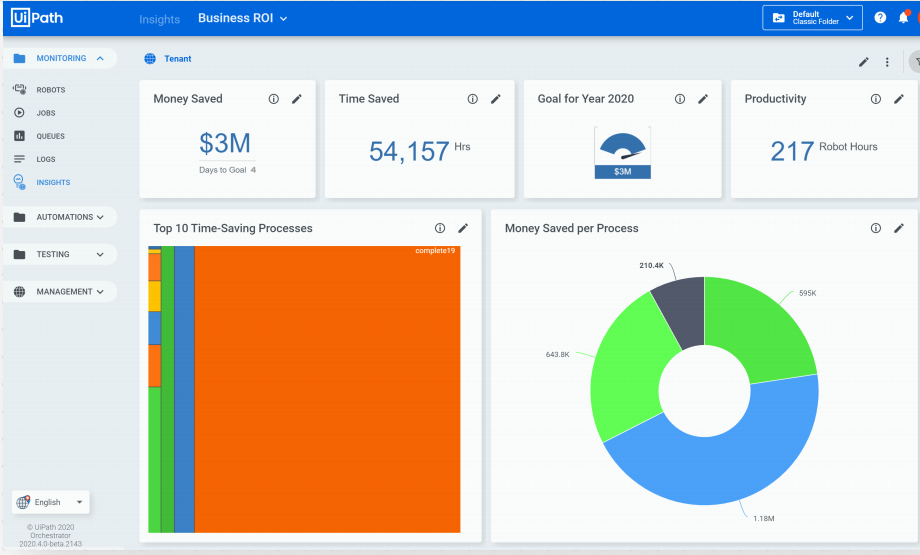Click the Testing folder icon
The image size is (920, 555).
(19, 254)
